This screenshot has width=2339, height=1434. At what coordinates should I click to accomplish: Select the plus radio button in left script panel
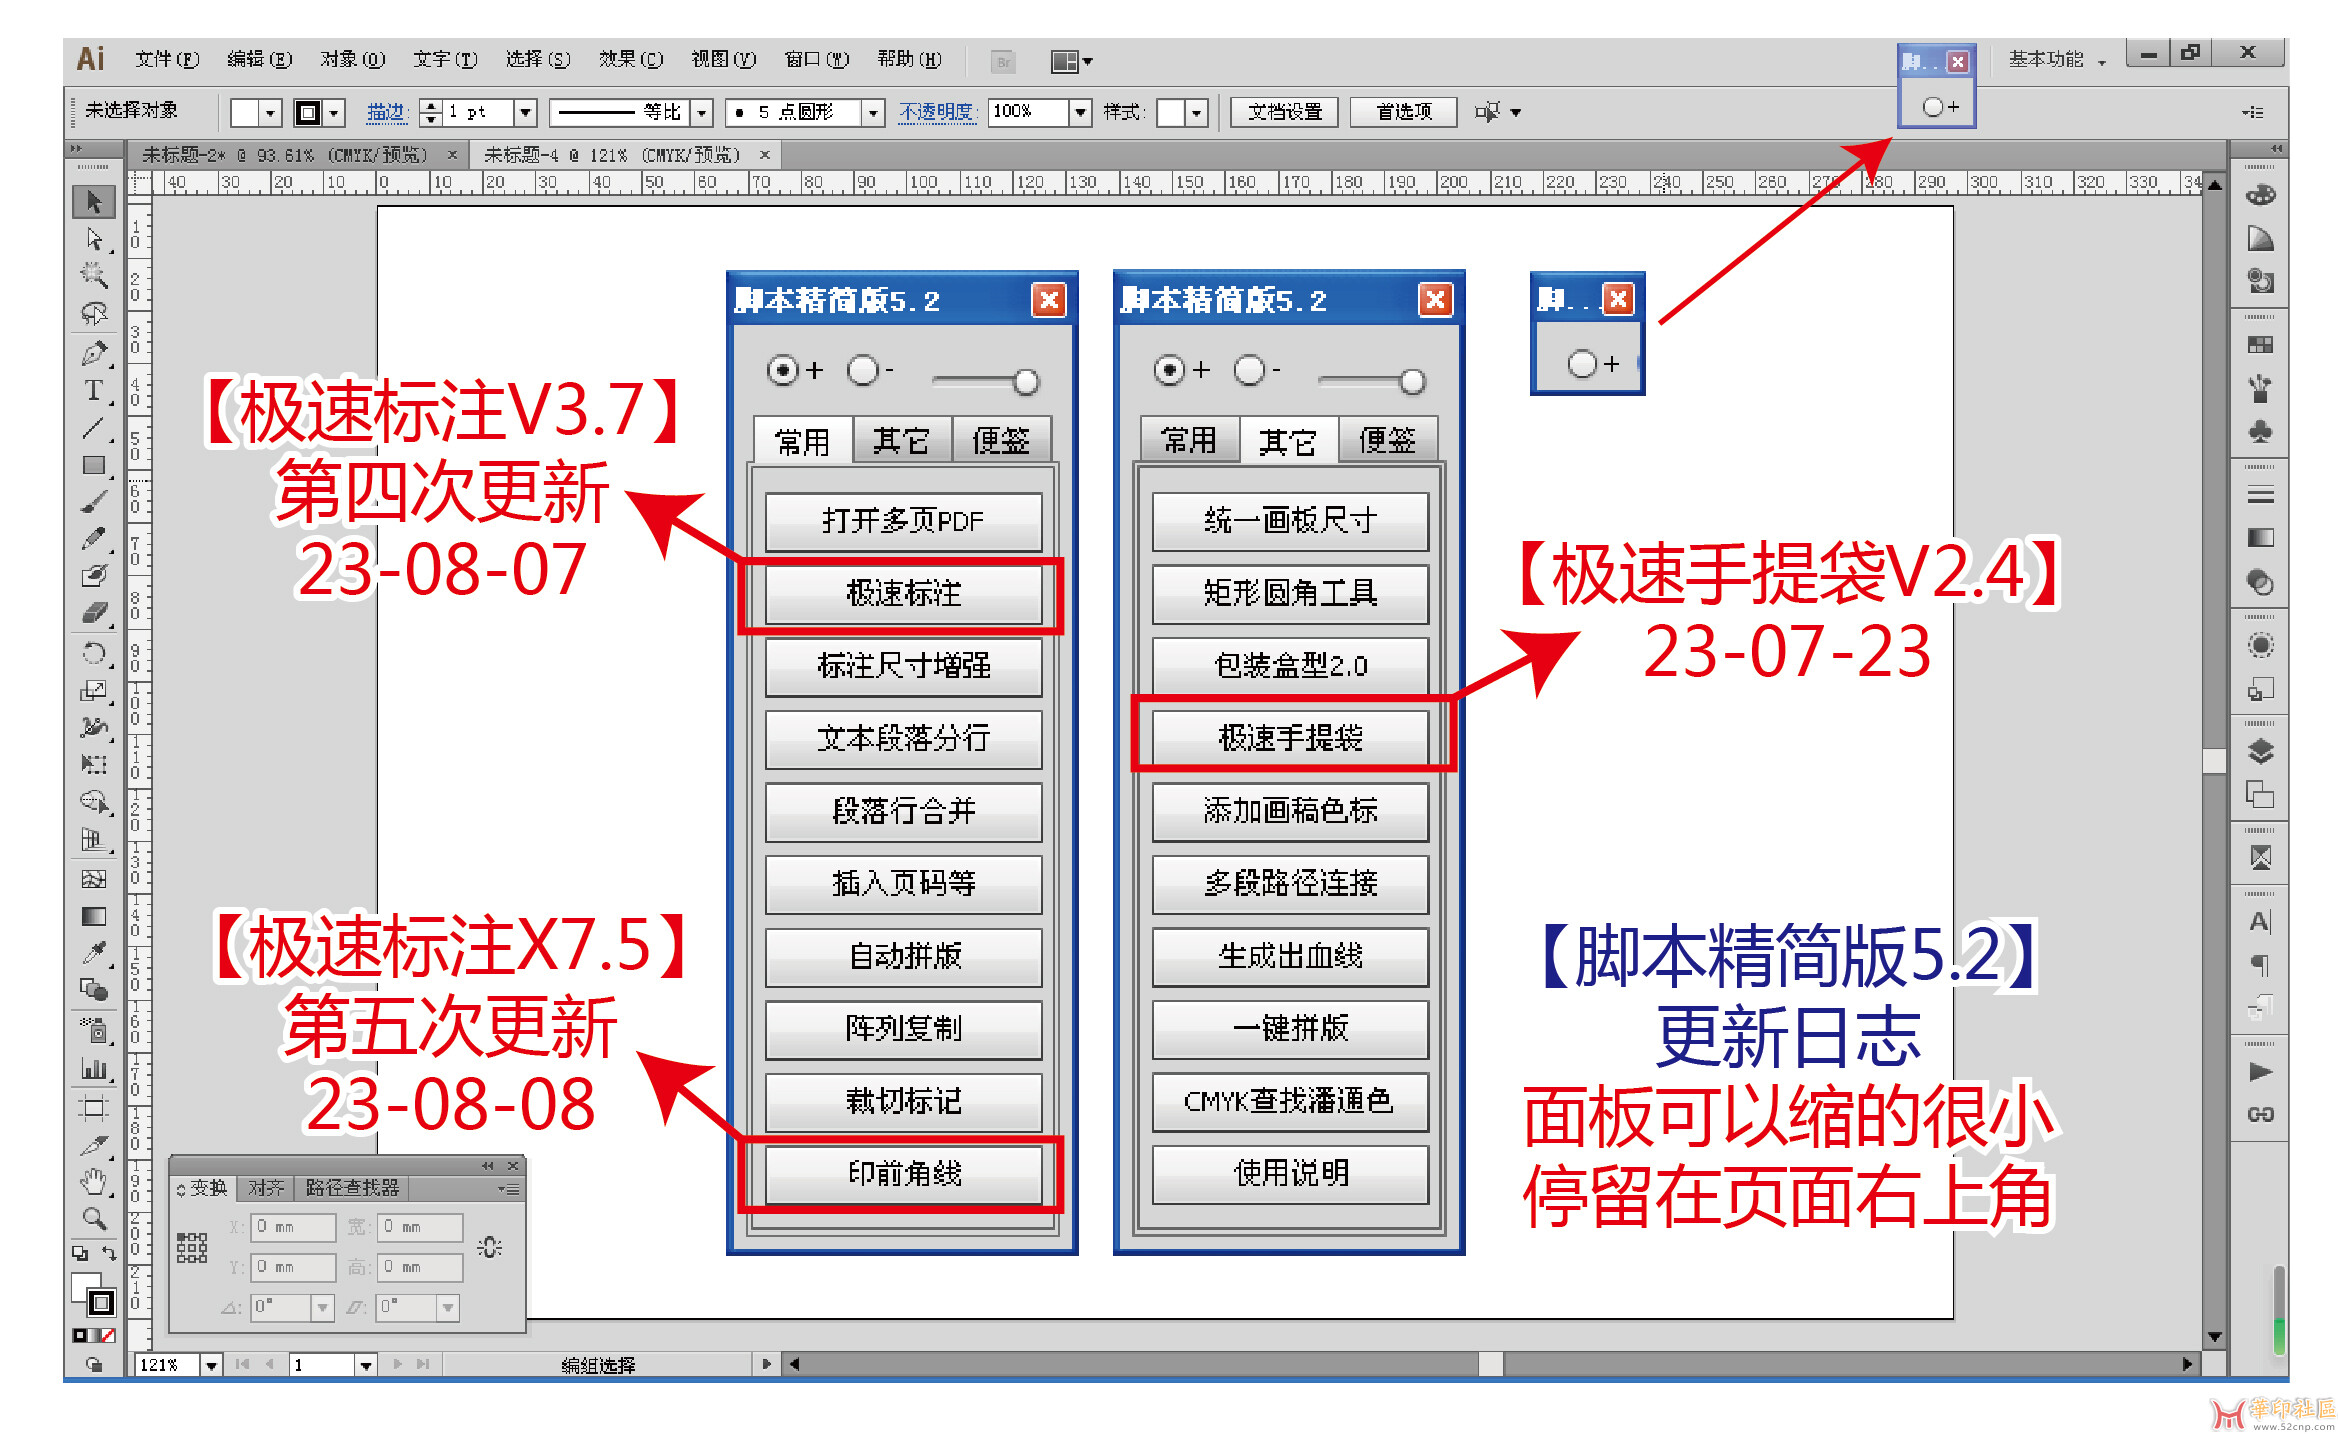pos(782,371)
